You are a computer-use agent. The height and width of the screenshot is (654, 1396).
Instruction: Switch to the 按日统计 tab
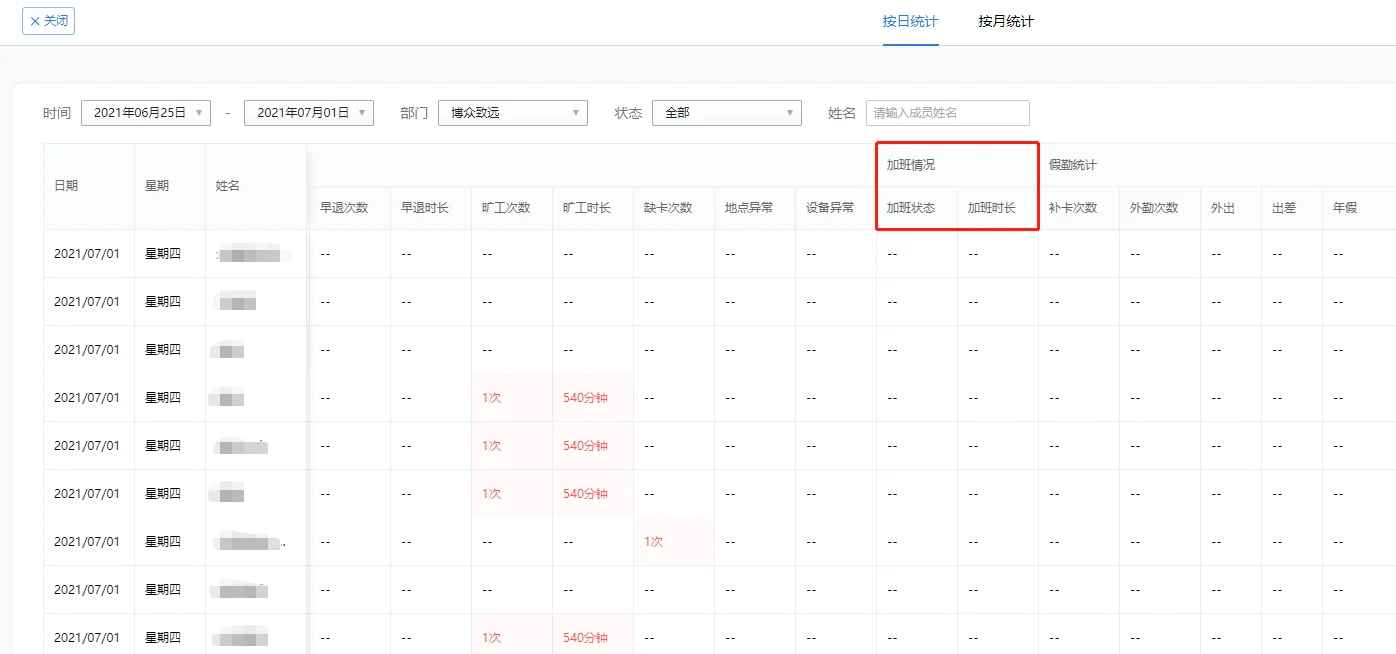(910, 21)
